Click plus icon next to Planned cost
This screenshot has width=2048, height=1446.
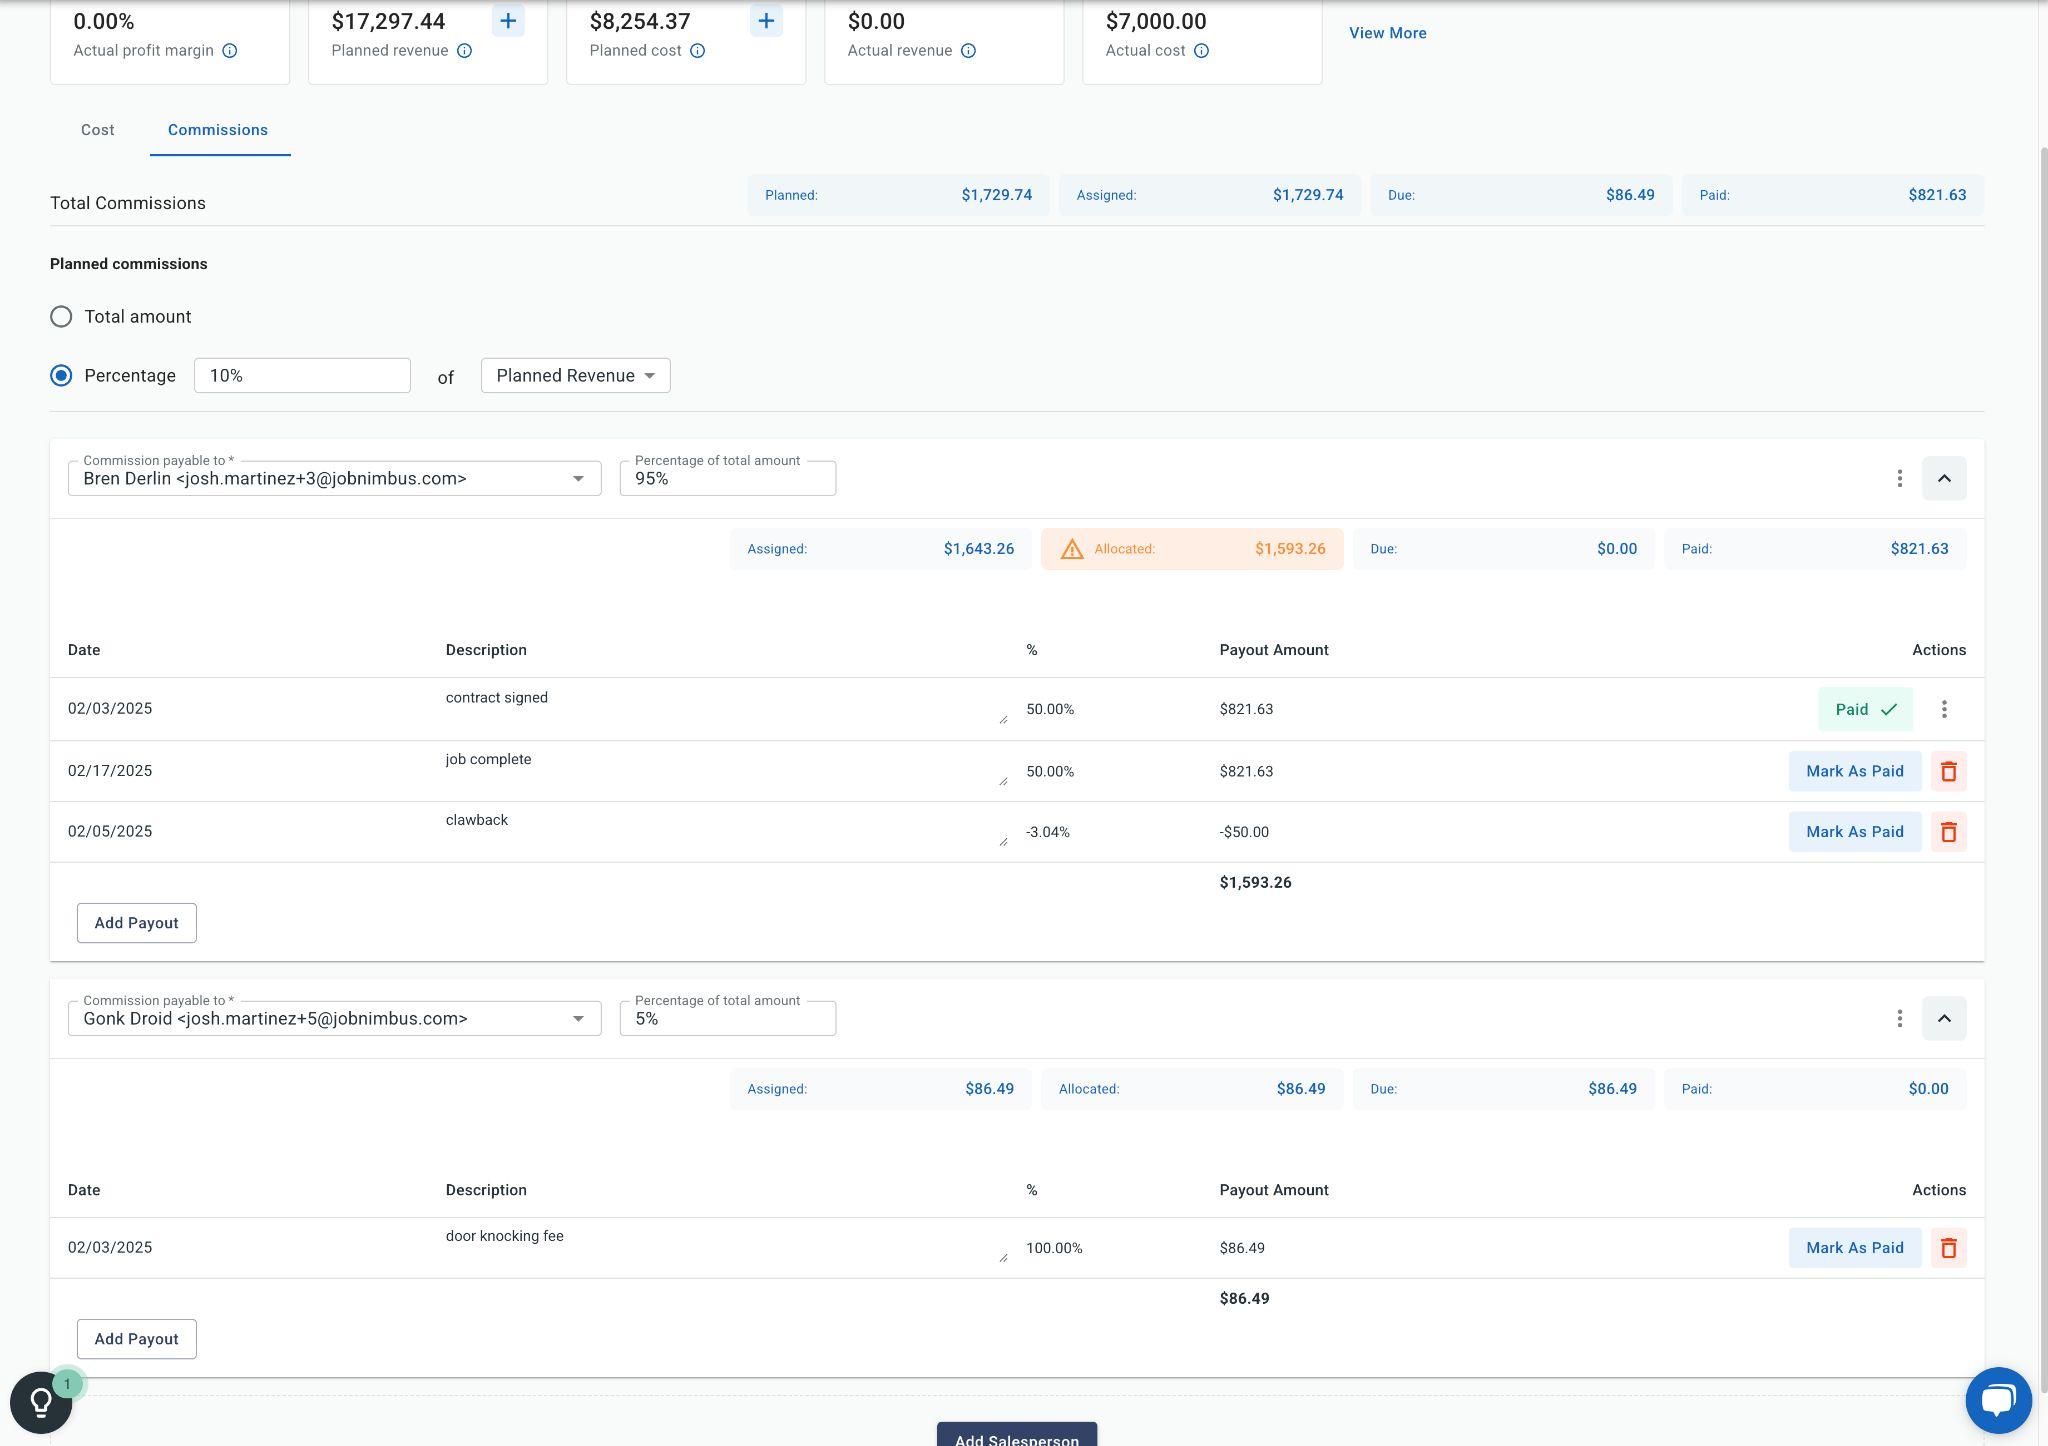tap(766, 21)
